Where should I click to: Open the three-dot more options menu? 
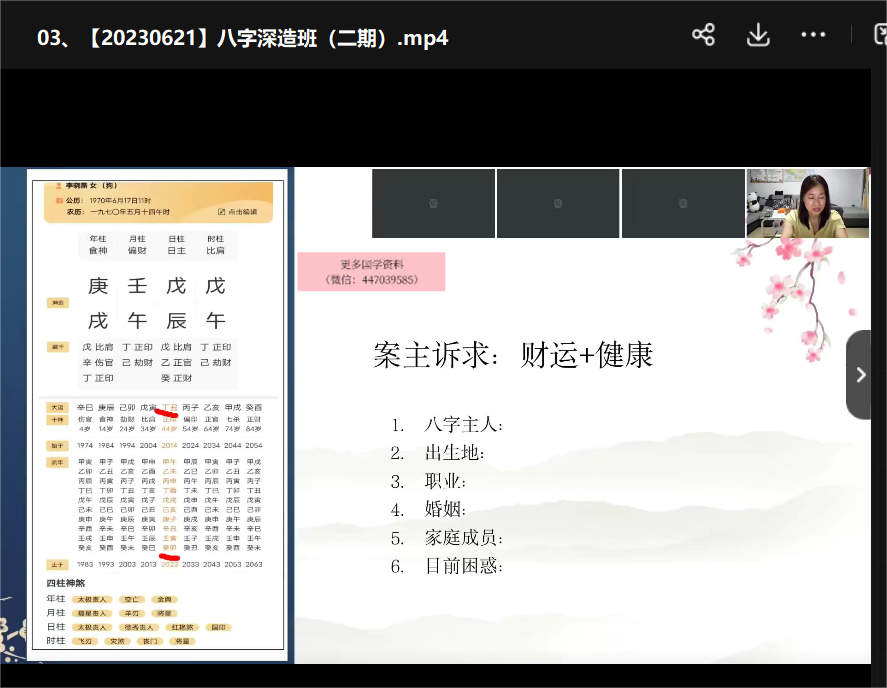pyautogui.click(x=813, y=35)
